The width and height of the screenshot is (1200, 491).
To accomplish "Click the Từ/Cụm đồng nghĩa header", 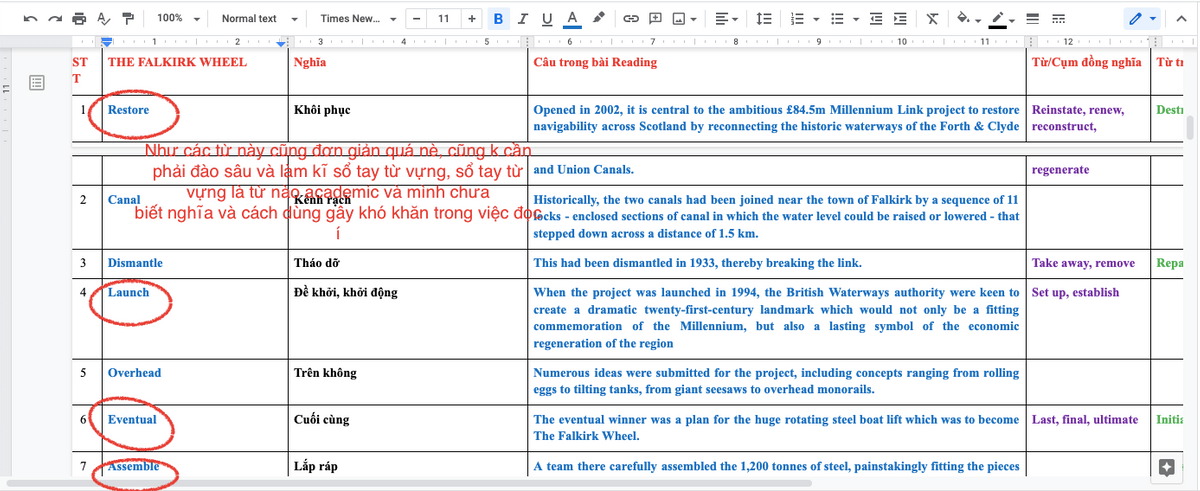I will (x=1088, y=62).
